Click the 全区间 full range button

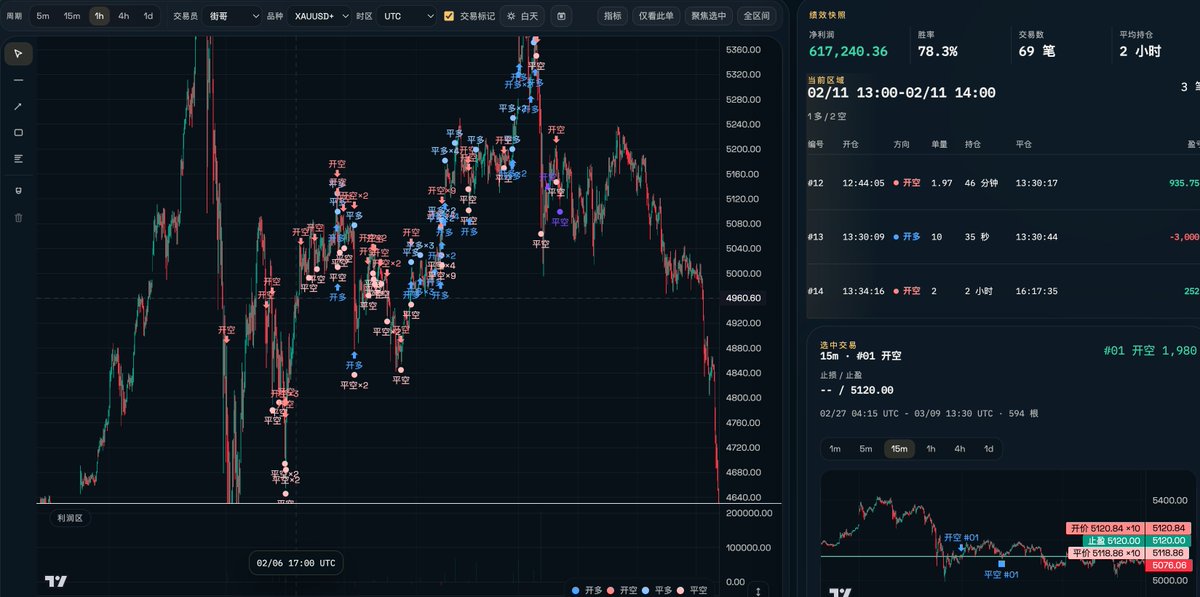pos(755,16)
